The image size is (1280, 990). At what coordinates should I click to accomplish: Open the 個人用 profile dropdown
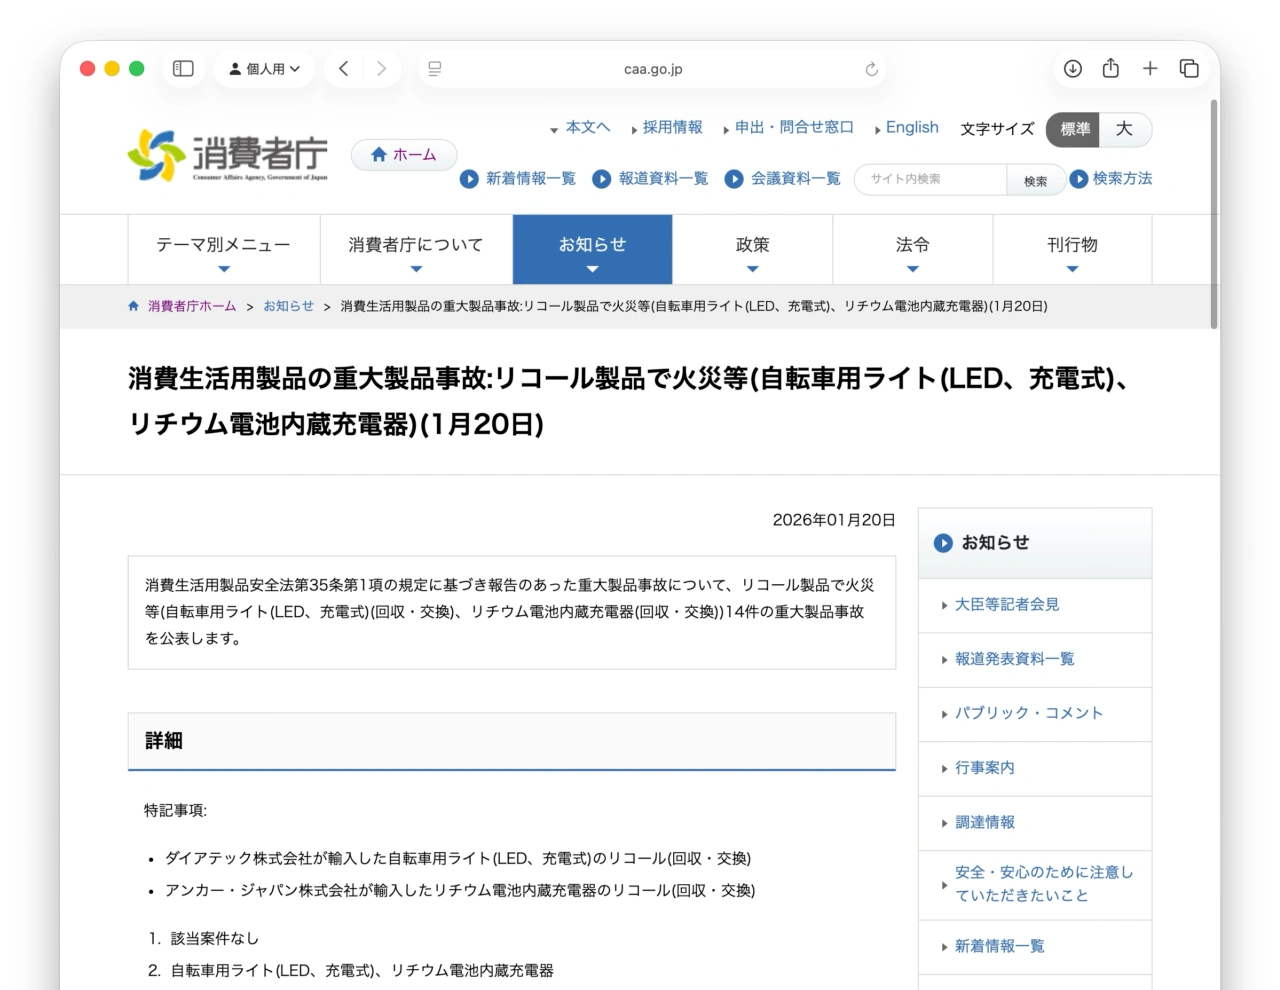264,68
